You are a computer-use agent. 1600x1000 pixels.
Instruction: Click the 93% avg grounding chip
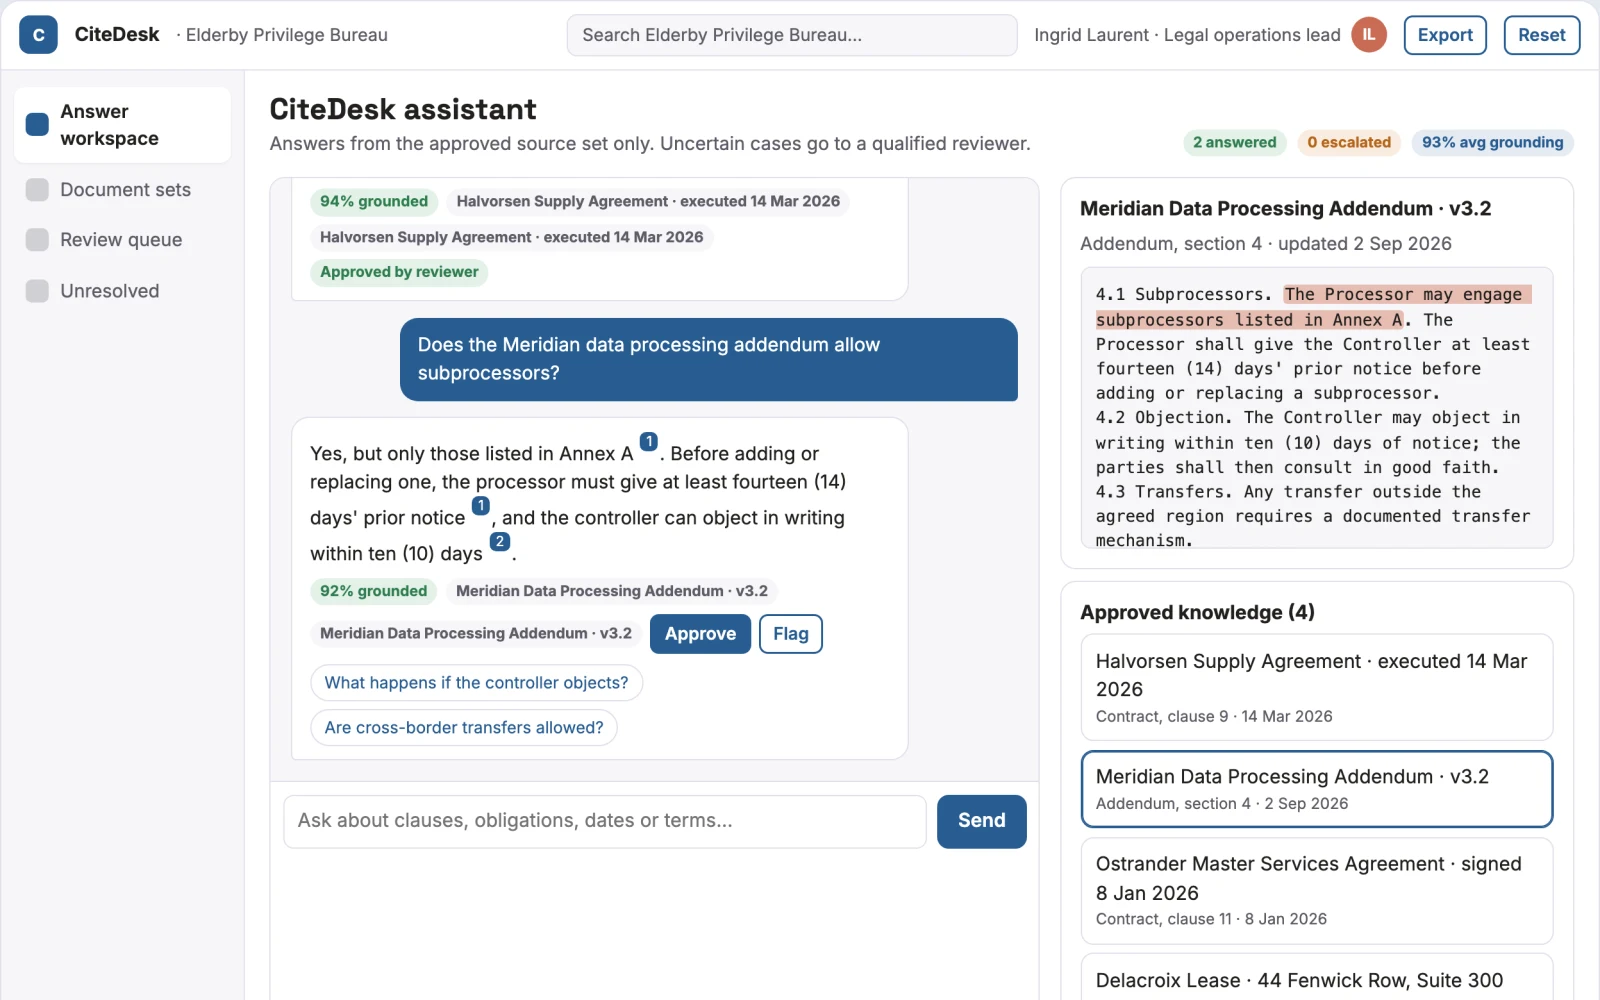coord(1492,142)
